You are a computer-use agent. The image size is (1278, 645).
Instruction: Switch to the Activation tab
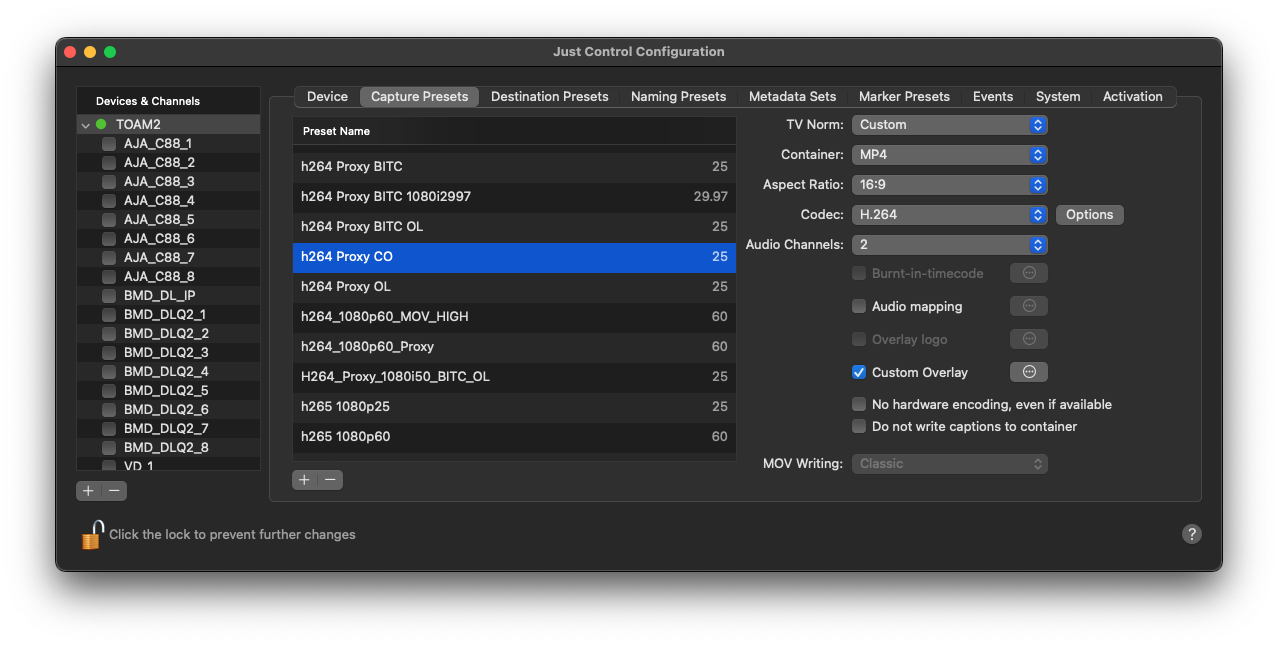pos(1133,97)
